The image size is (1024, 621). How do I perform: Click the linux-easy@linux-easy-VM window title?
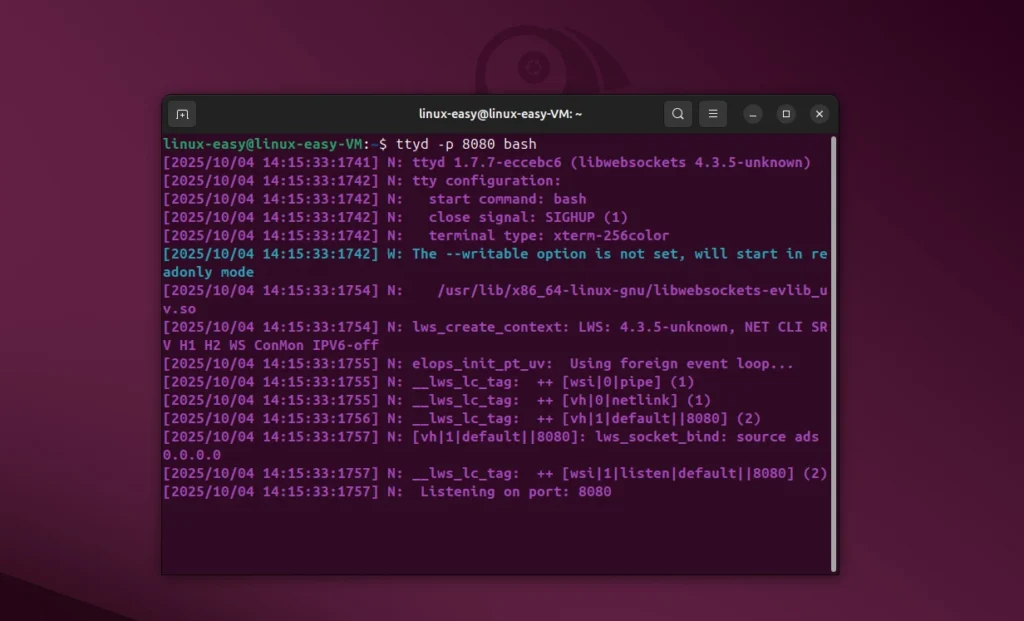point(500,114)
